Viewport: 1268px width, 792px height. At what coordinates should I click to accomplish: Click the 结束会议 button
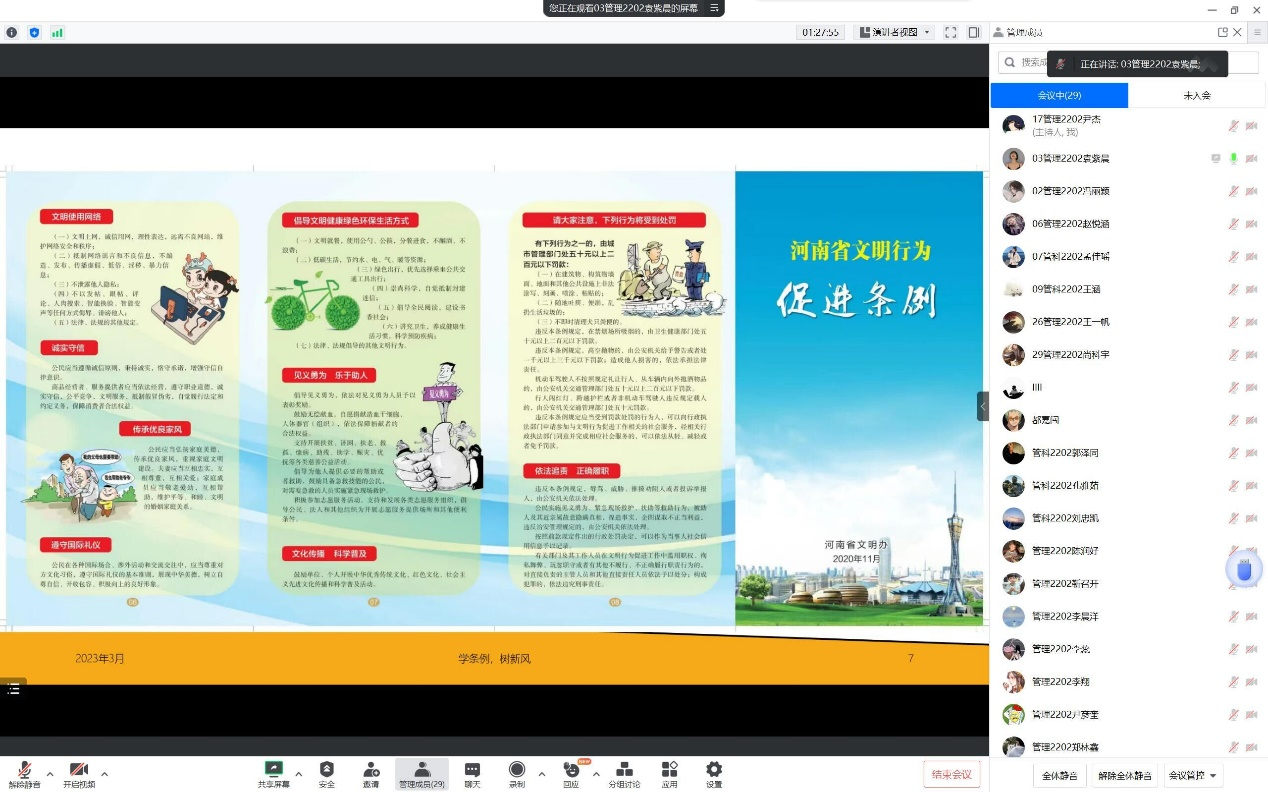point(951,774)
